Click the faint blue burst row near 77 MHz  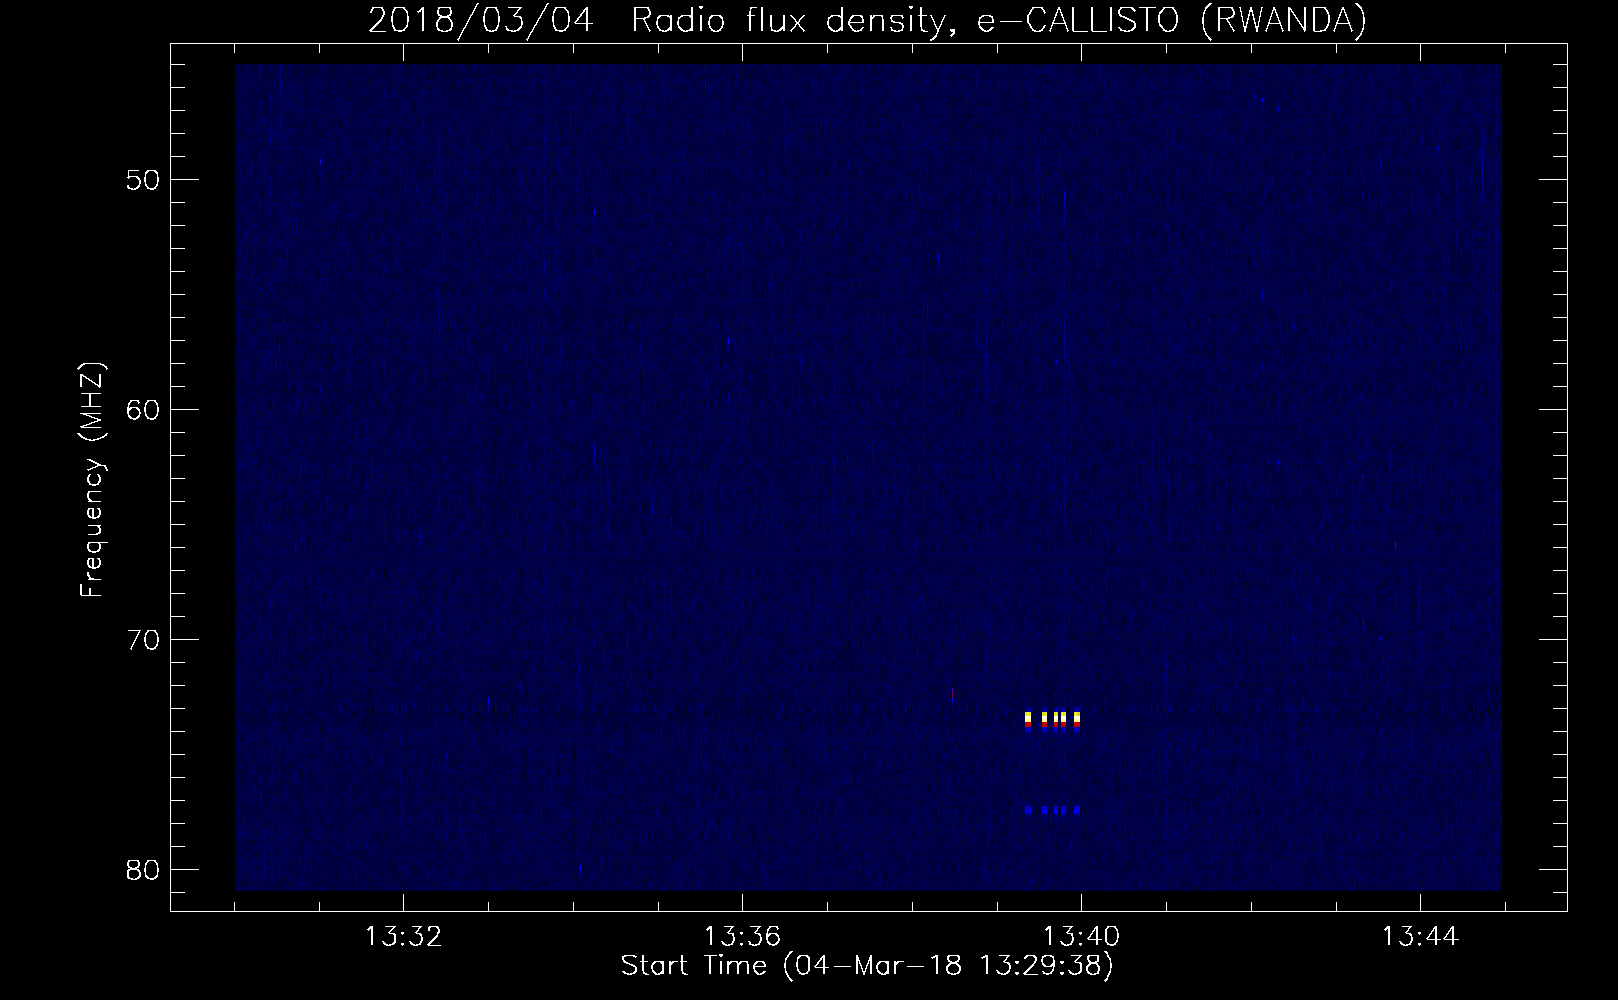tap(1053, 810)
